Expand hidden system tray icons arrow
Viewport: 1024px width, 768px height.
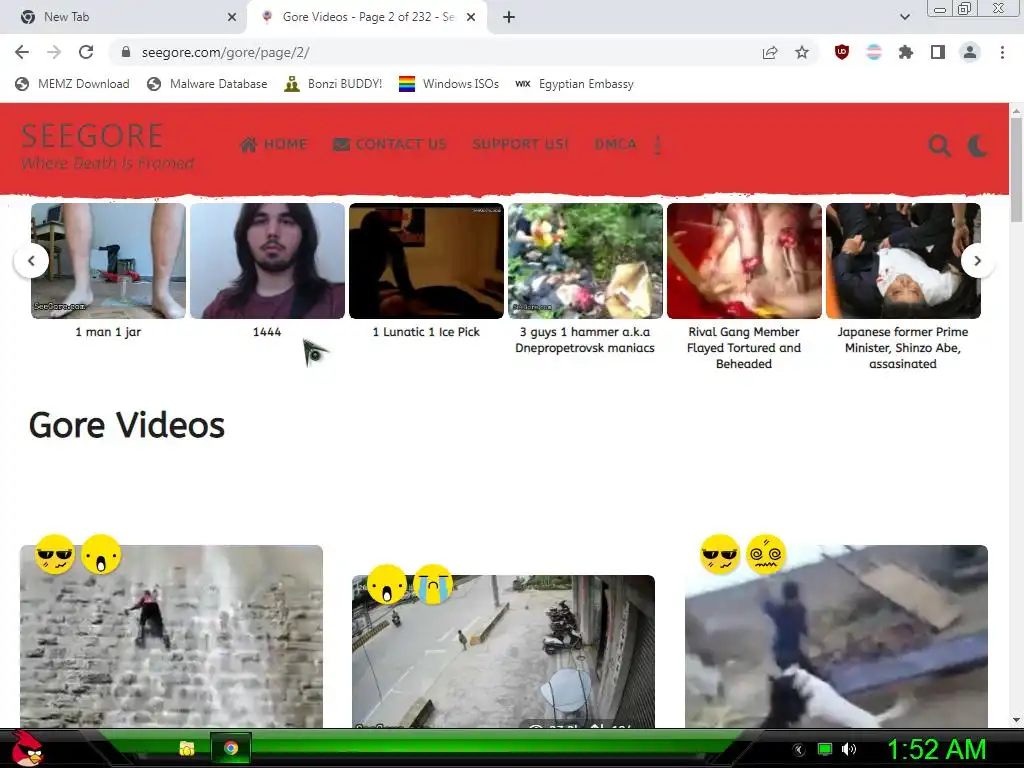pos(798,750)
